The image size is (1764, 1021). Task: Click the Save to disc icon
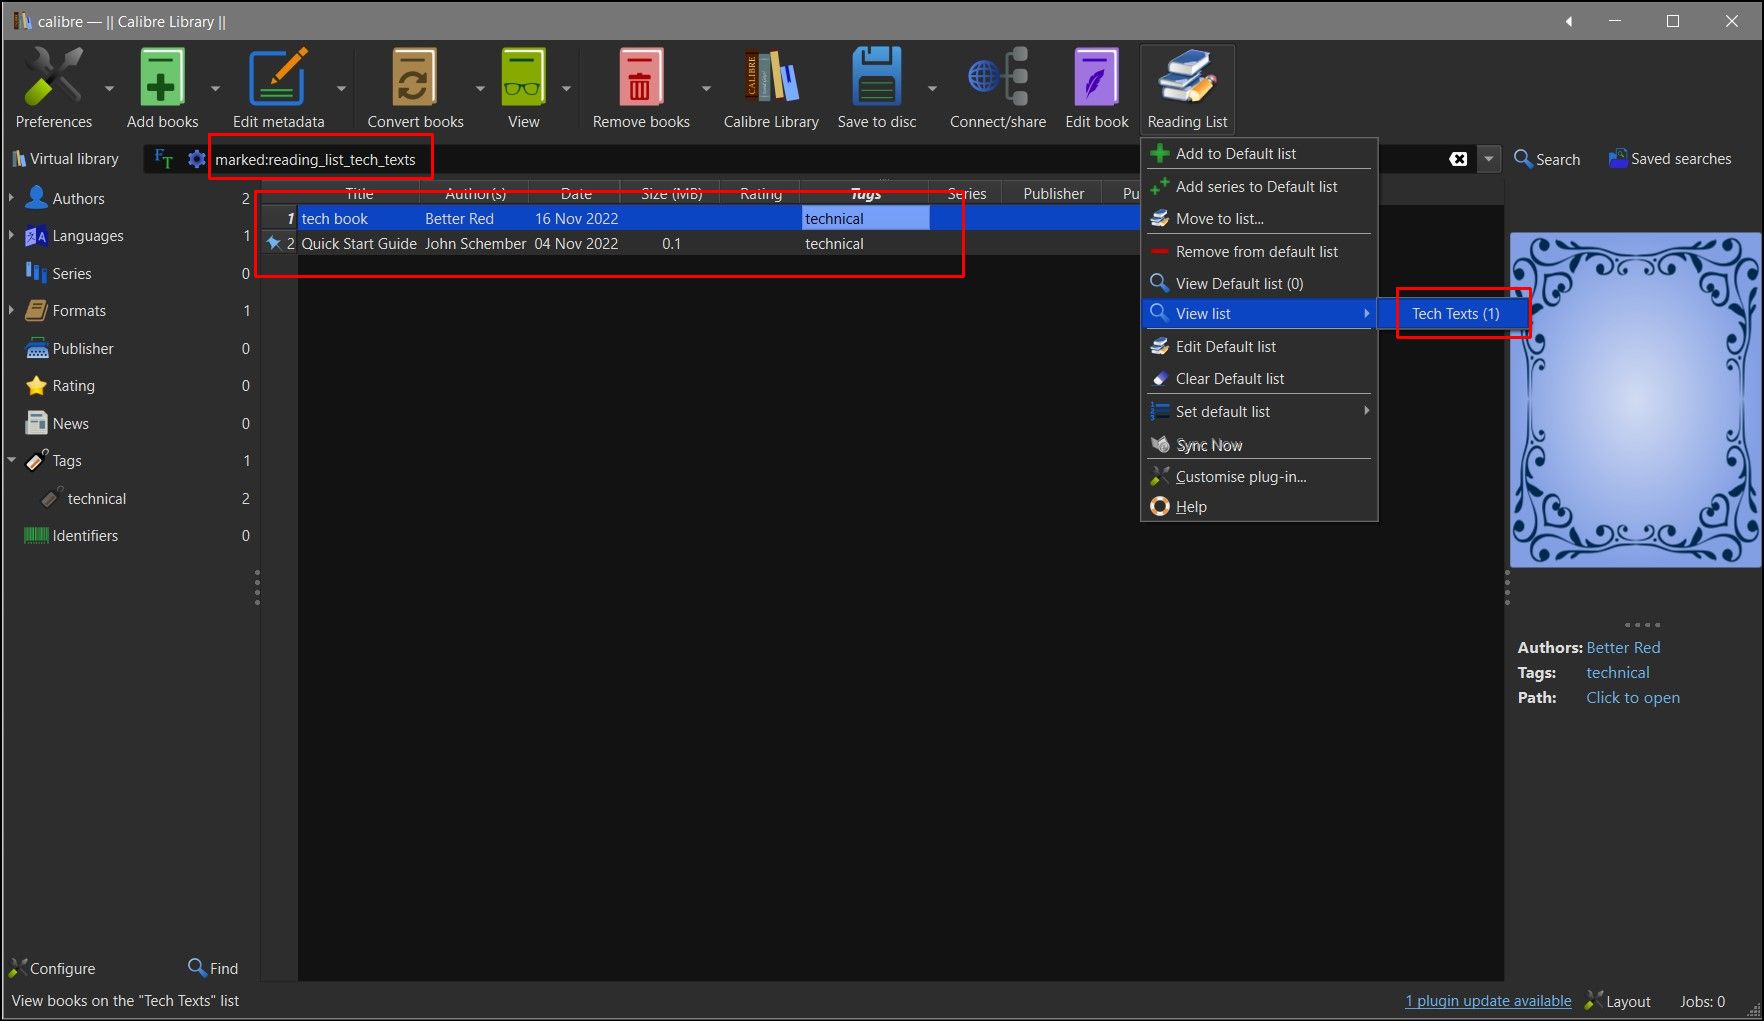[876, 78]
